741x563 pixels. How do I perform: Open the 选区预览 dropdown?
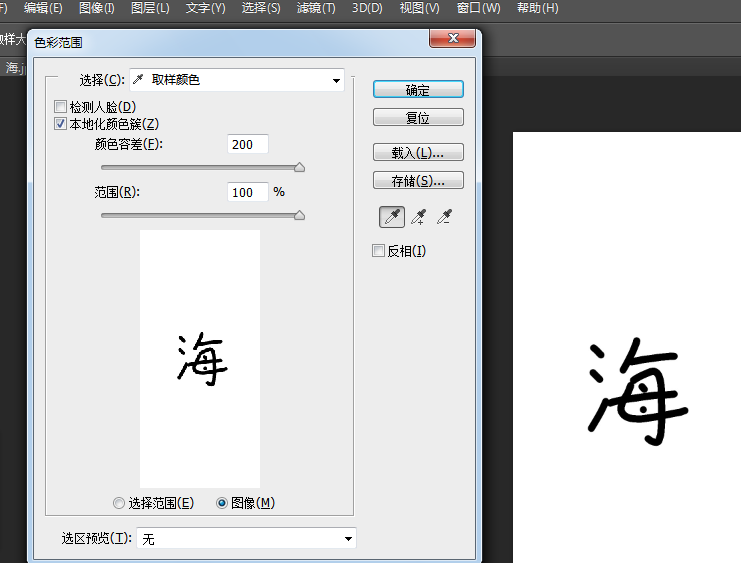point(246,538)
